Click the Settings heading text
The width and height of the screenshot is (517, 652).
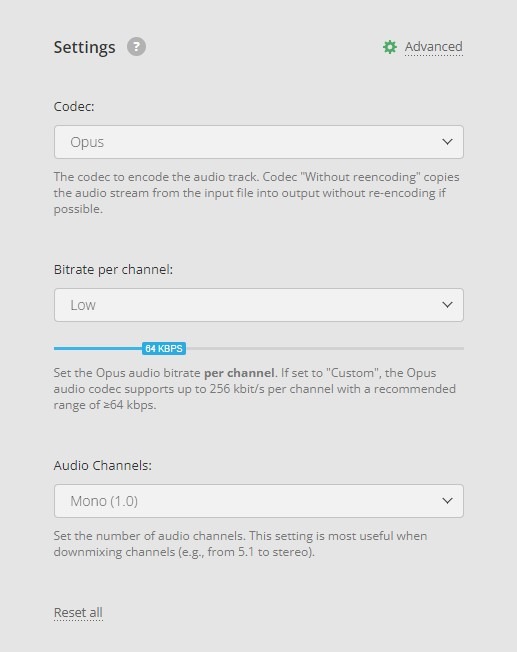click(84, 47)
